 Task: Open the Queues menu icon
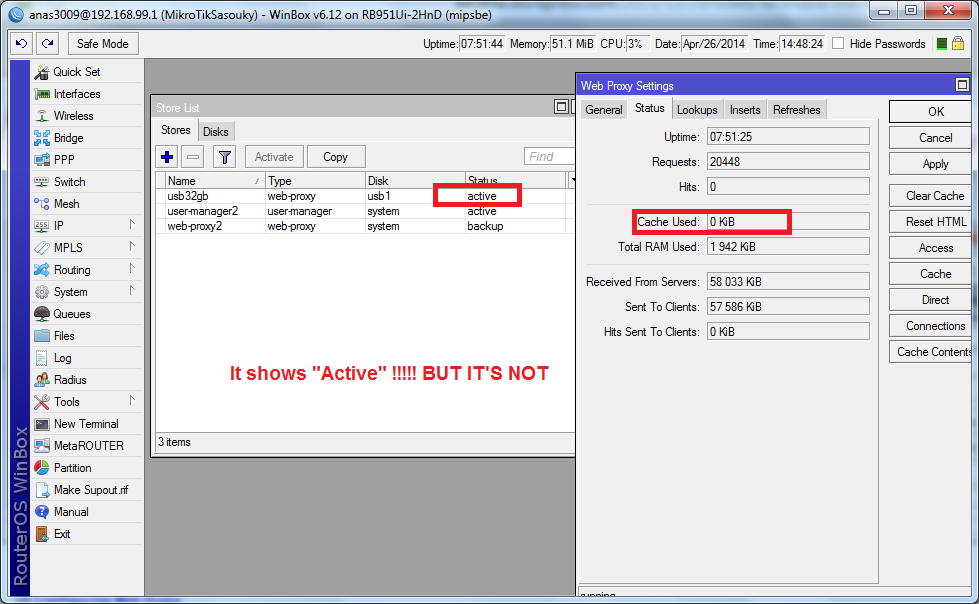[42, 314]
